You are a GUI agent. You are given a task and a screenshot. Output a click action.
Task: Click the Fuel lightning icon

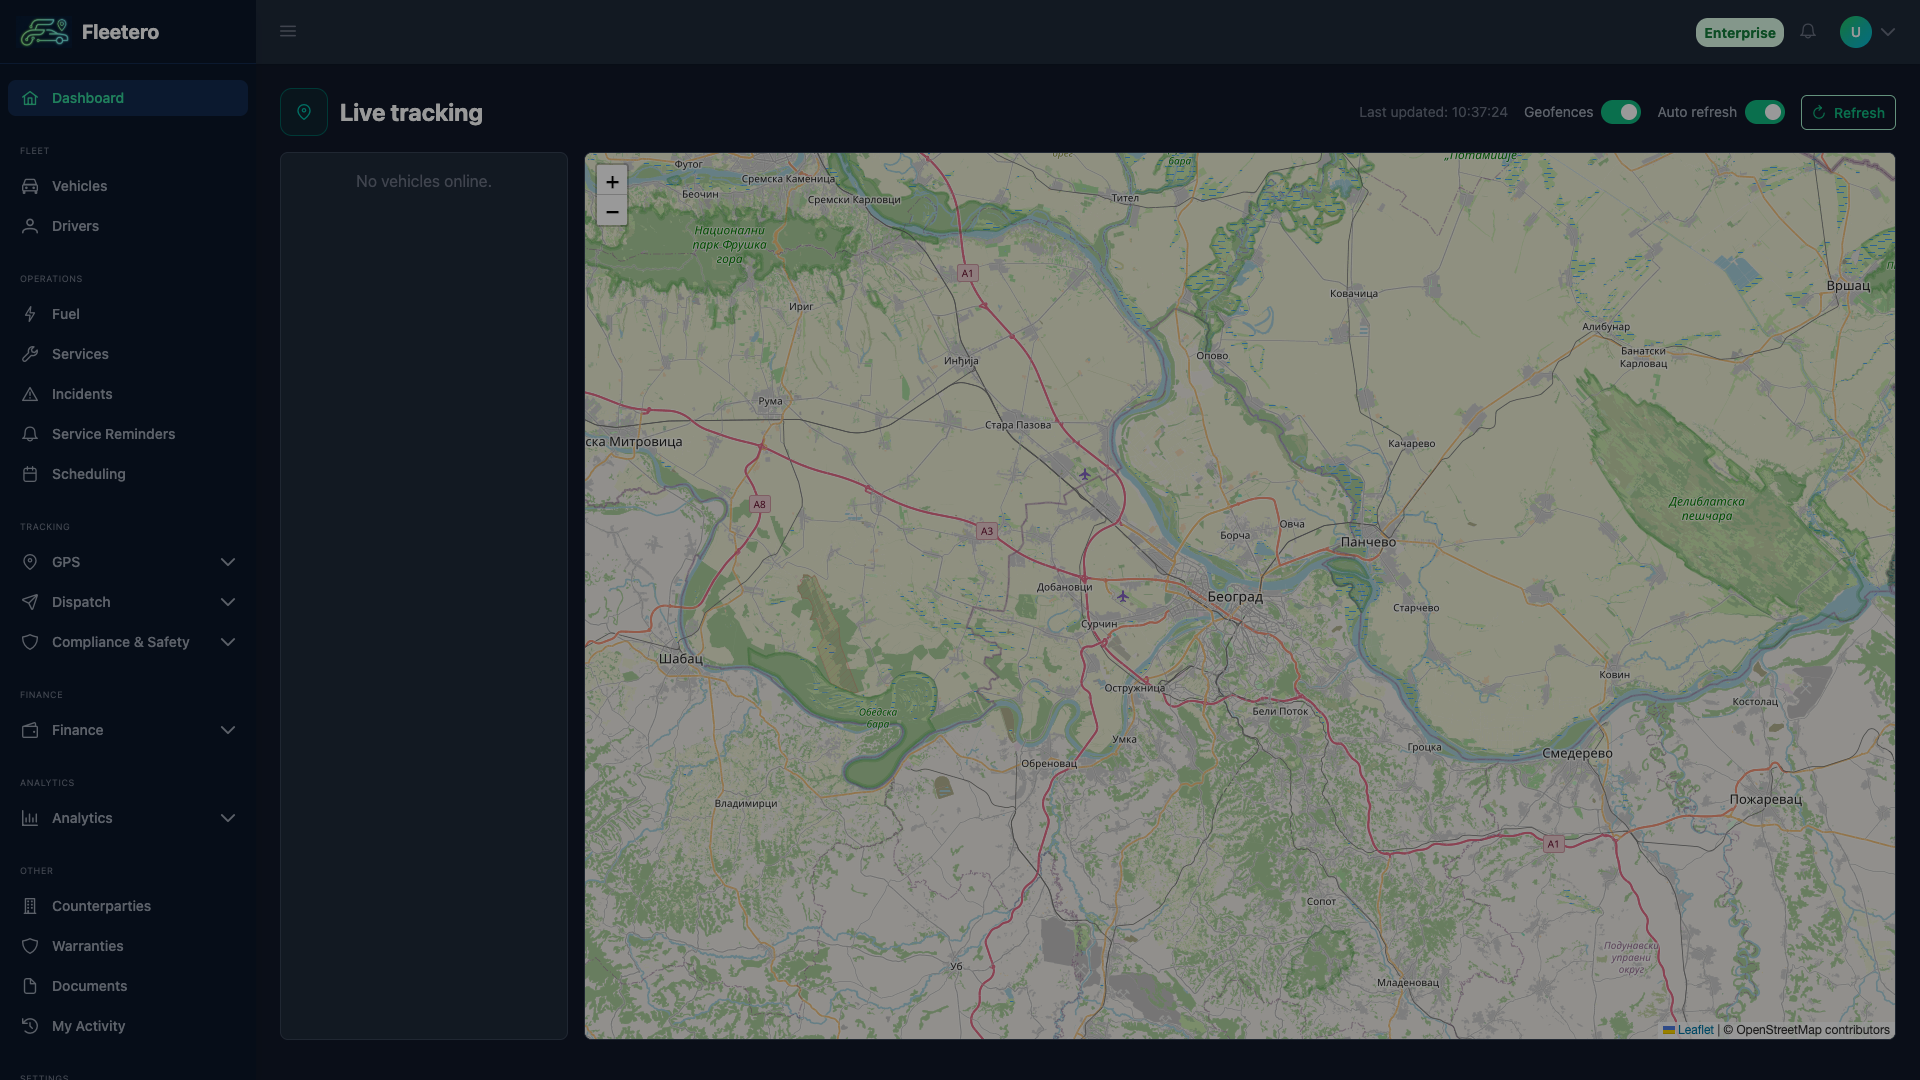coord(30,314)
